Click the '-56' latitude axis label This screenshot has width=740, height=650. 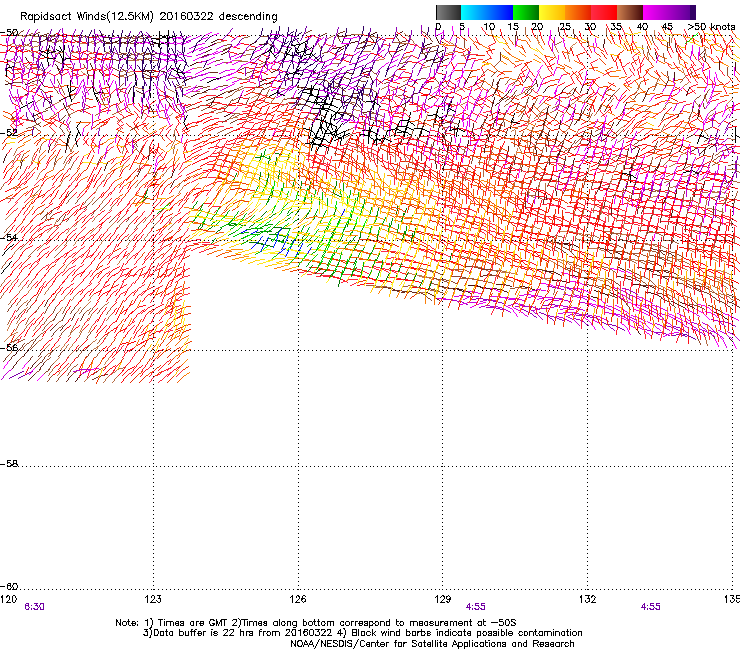(x=9, y=347)
